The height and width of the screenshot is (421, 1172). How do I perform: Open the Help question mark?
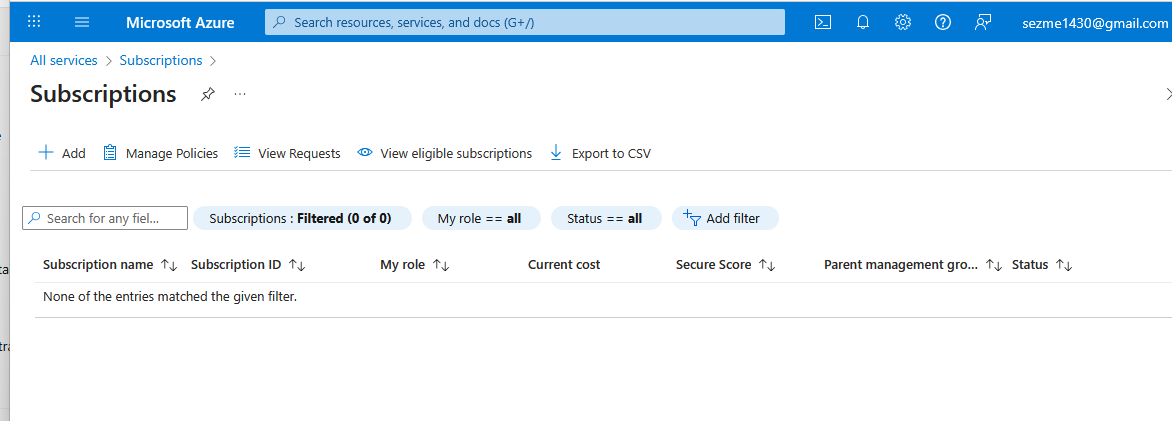coord(943,22)
